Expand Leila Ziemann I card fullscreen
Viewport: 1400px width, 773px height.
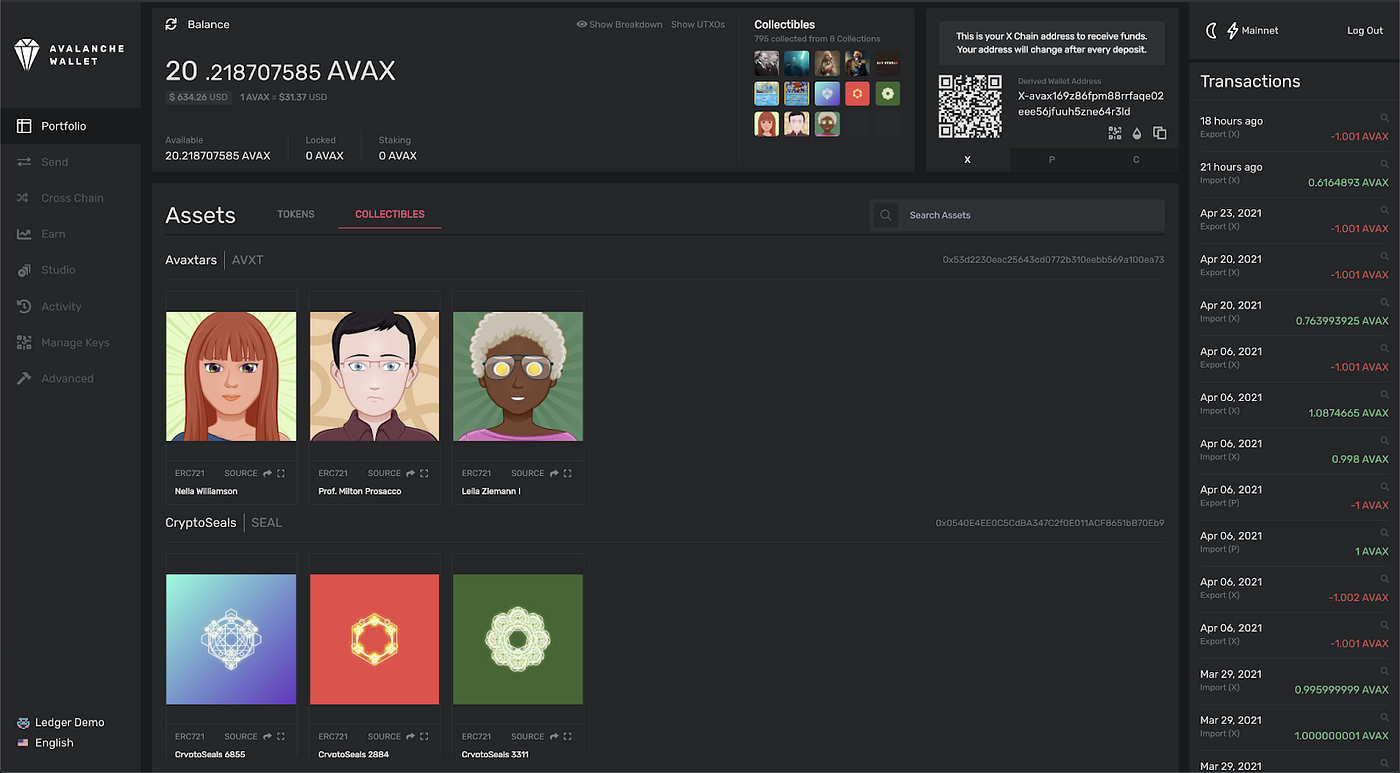tap(567, 473)
